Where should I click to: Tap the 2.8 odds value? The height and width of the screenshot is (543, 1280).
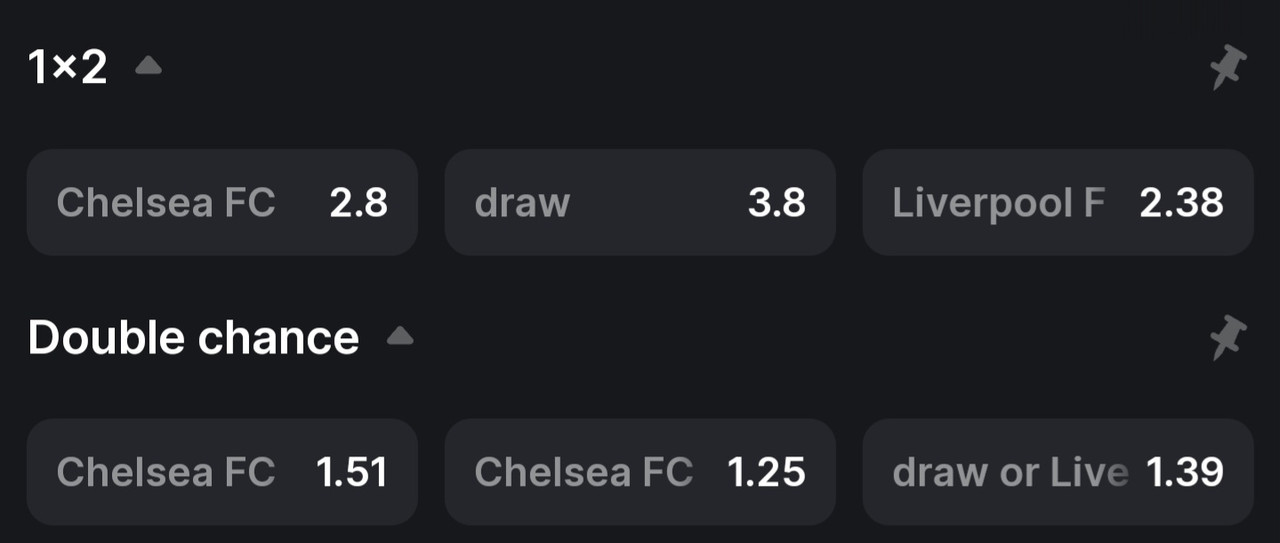(359, 203)
